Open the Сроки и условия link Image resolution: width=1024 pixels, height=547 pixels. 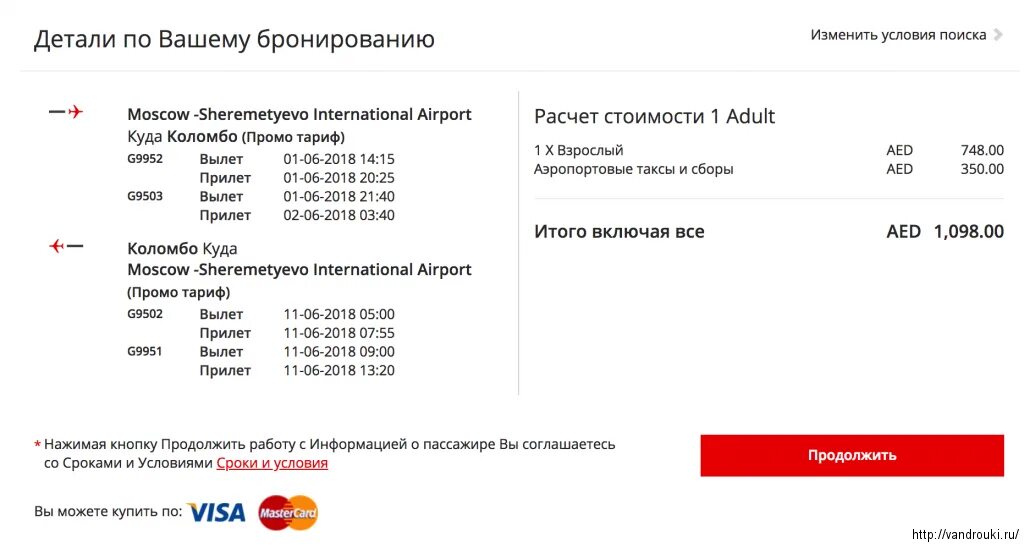click(x=272, y=463)
